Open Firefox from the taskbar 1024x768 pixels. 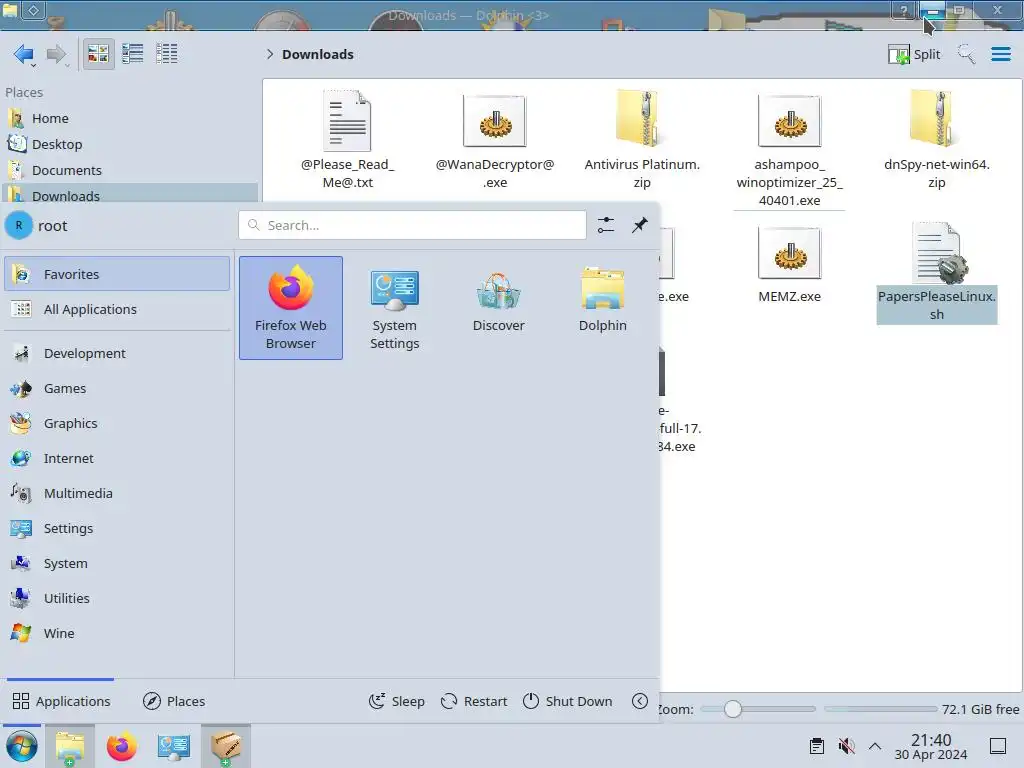coord(121,746)
